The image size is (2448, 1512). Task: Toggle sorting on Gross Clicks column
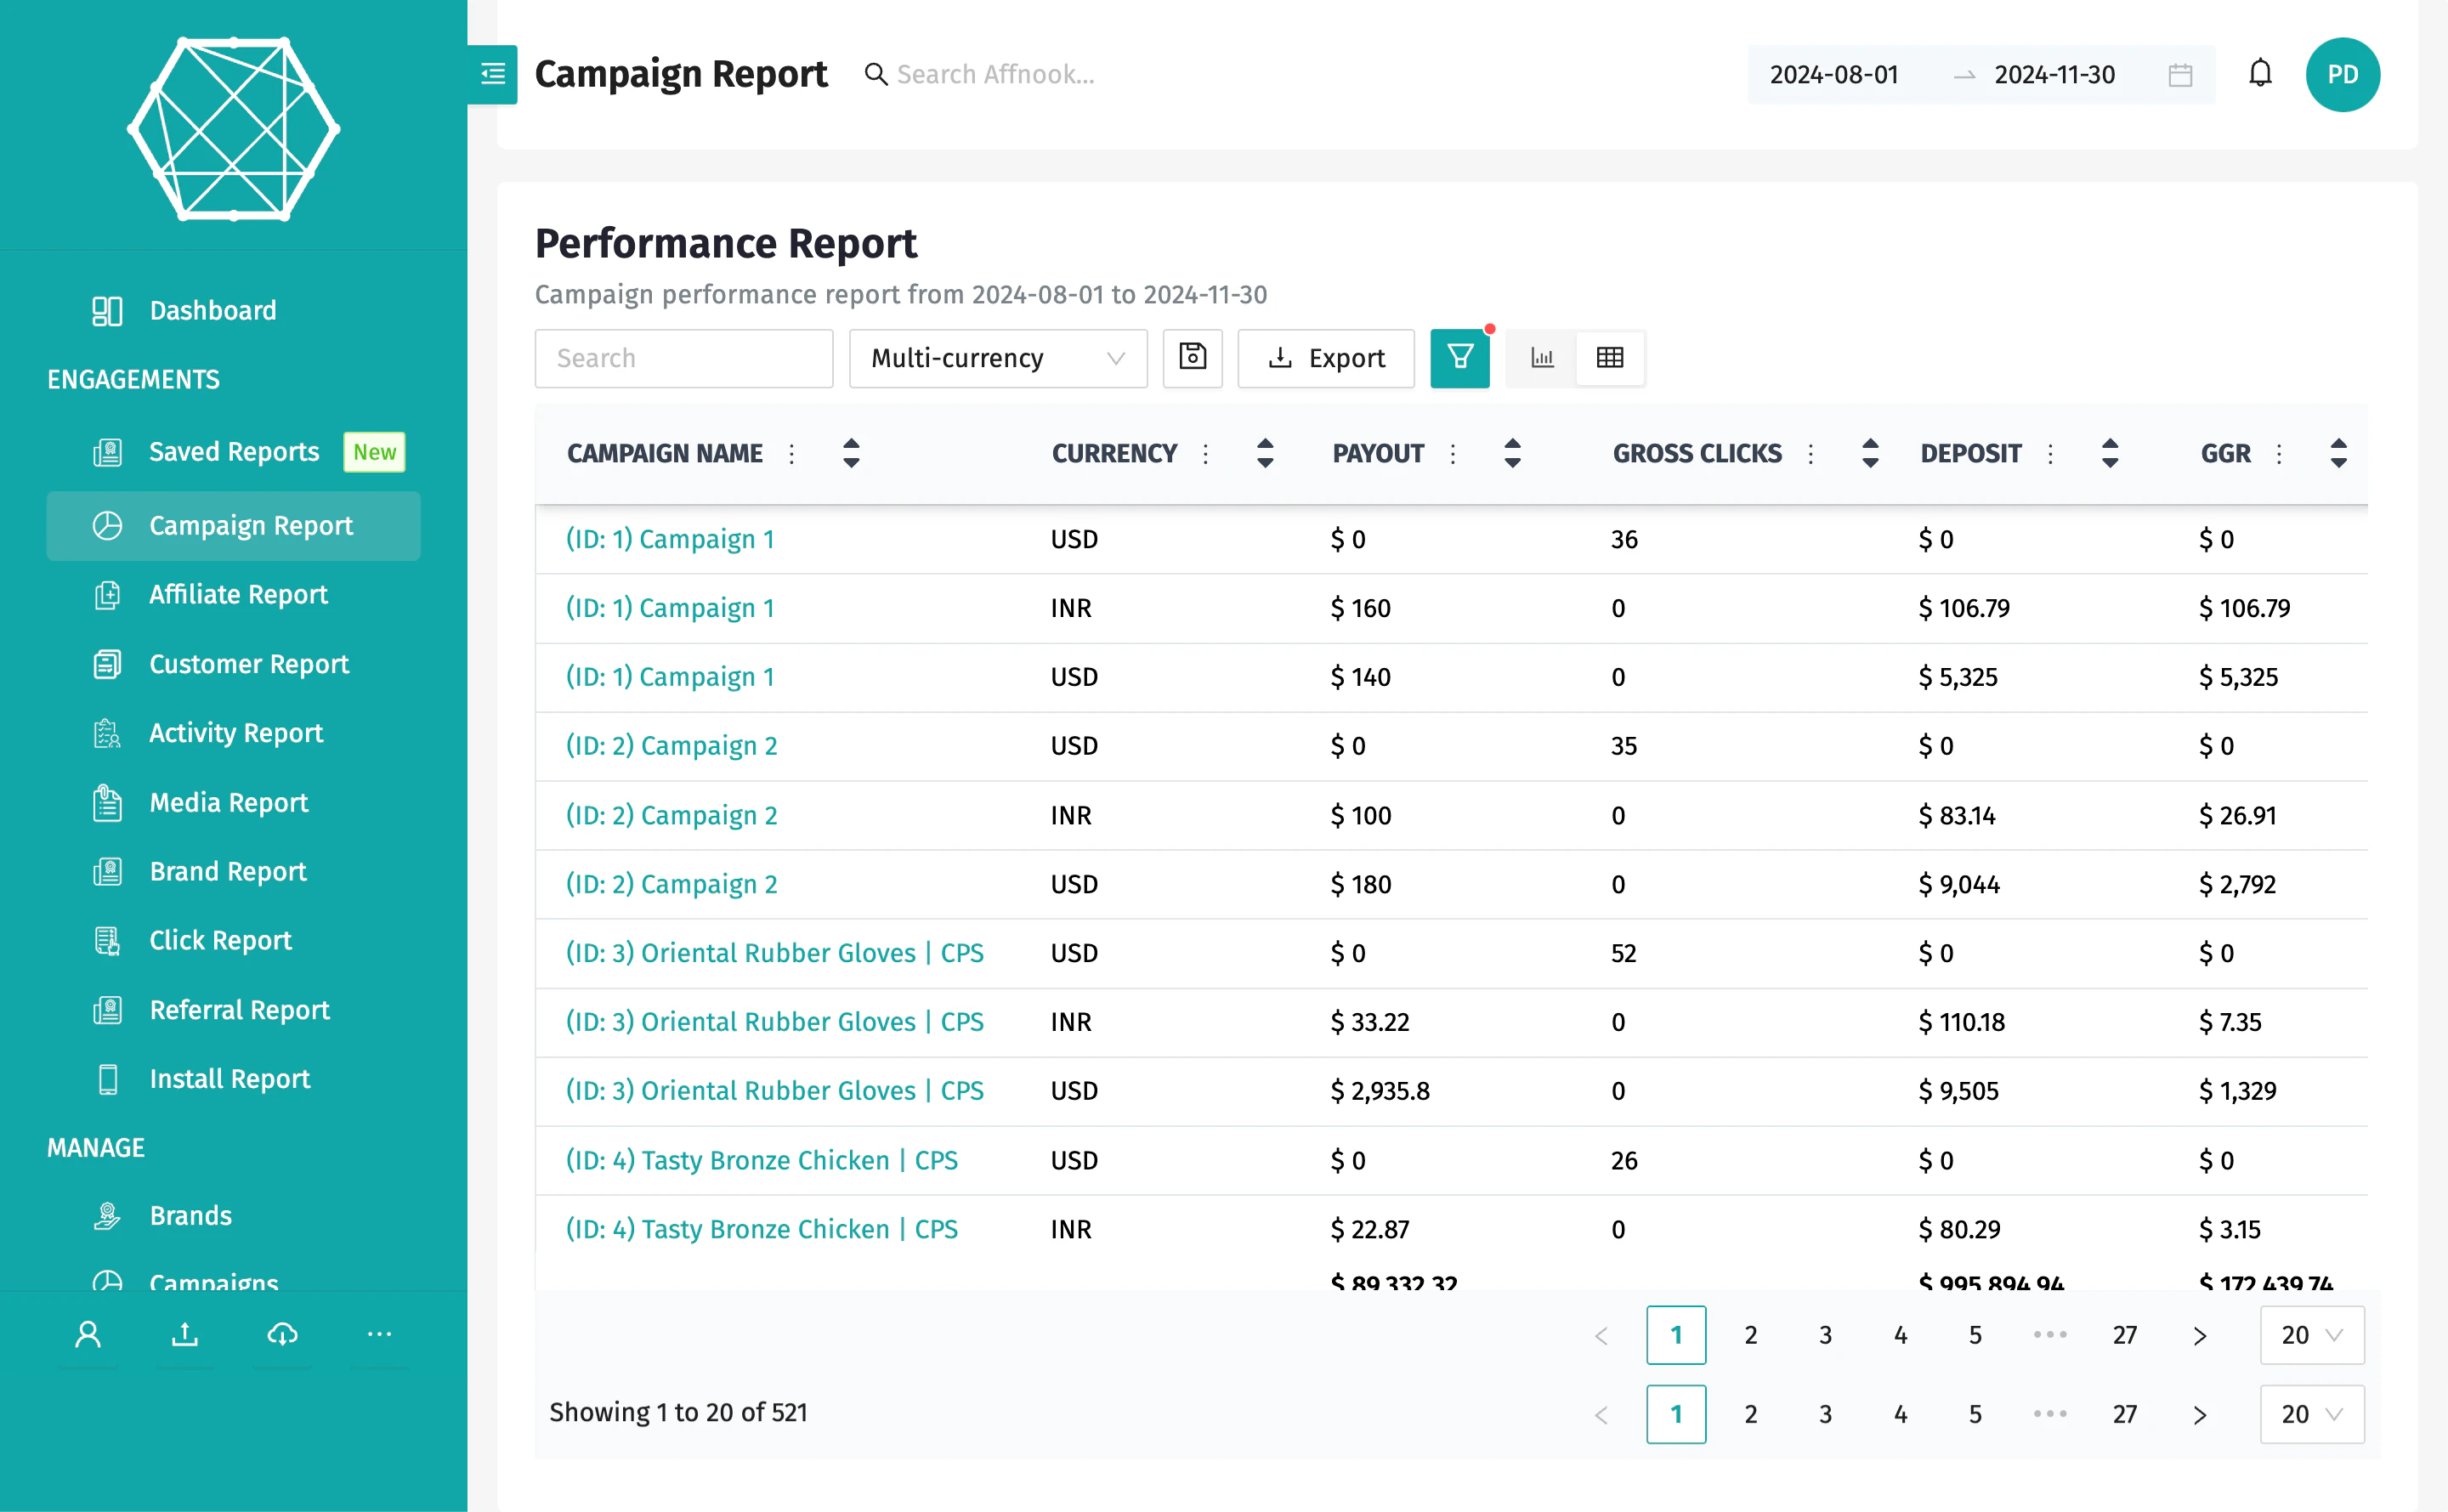tap(1869, 453)
